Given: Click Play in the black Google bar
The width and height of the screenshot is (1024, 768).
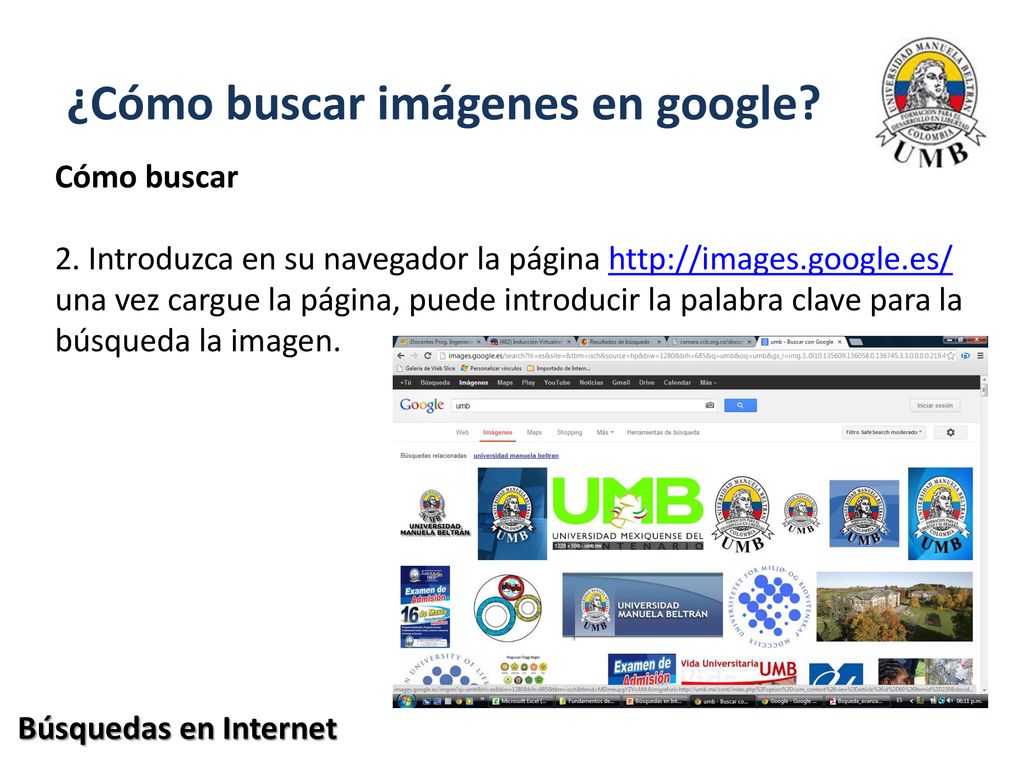Looking at the screenshot, I should [528, 383].
